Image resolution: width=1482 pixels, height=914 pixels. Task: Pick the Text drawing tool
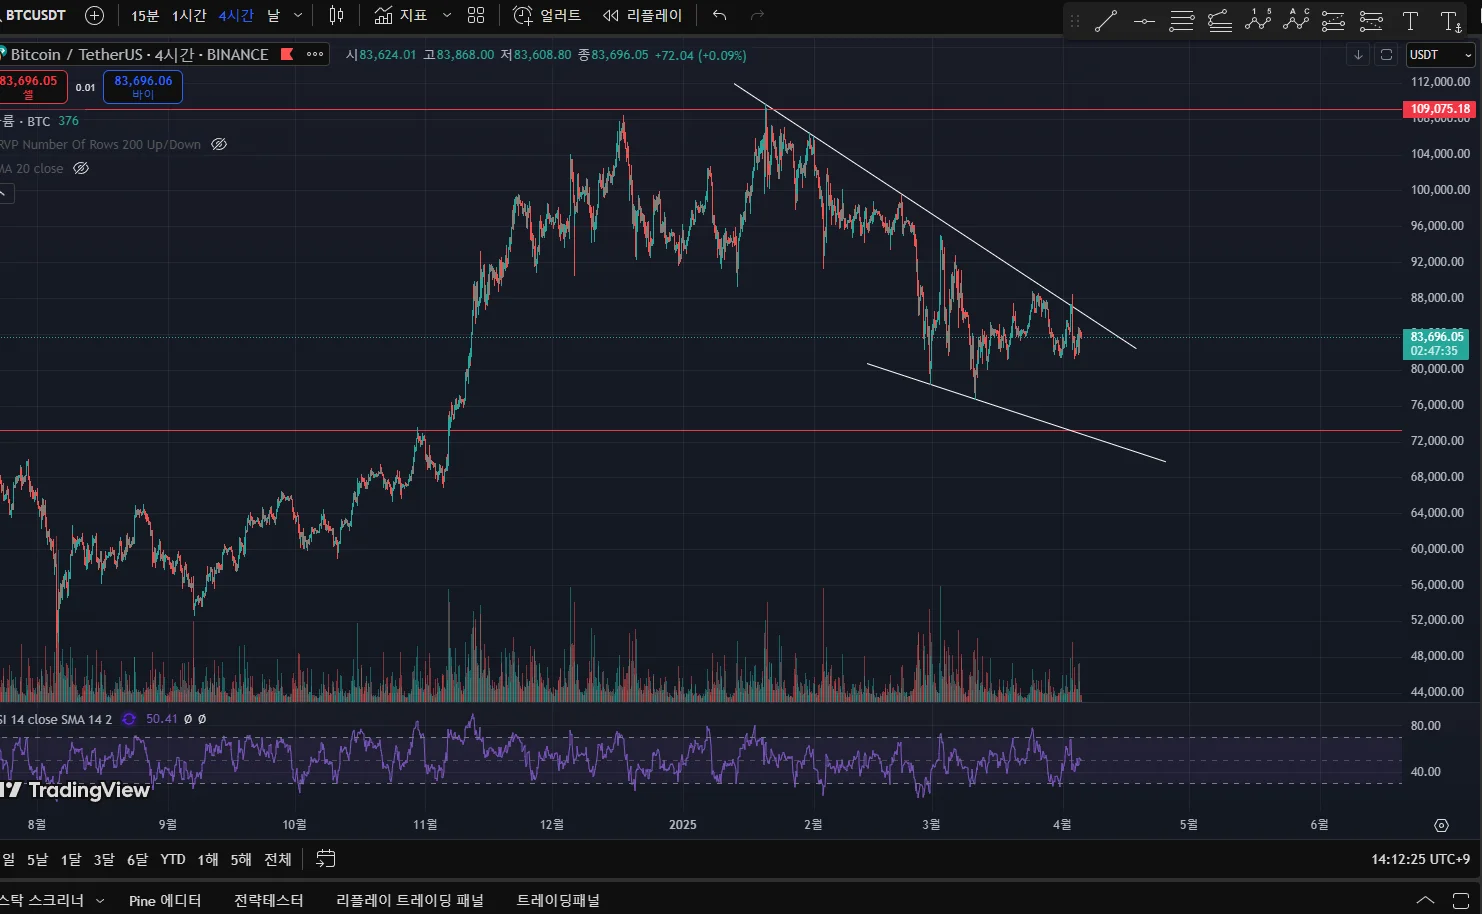coord(1410,20)
